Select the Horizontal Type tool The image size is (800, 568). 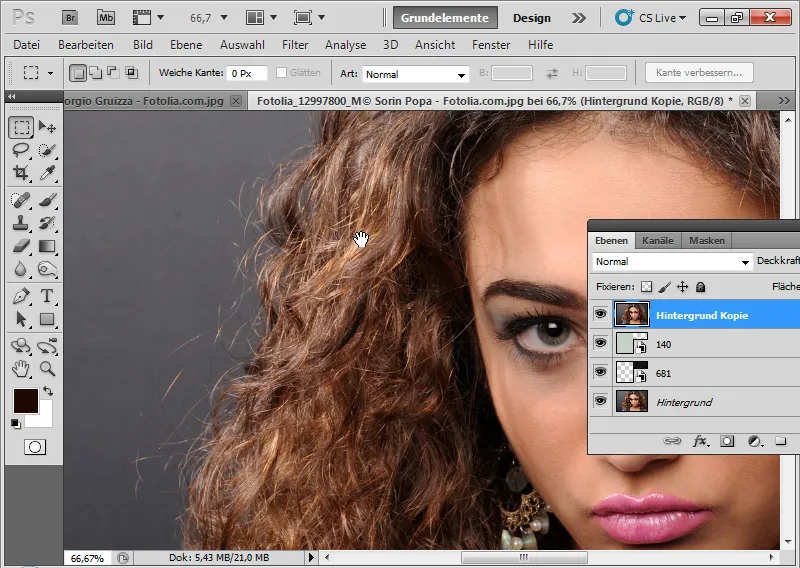point(47,296)
